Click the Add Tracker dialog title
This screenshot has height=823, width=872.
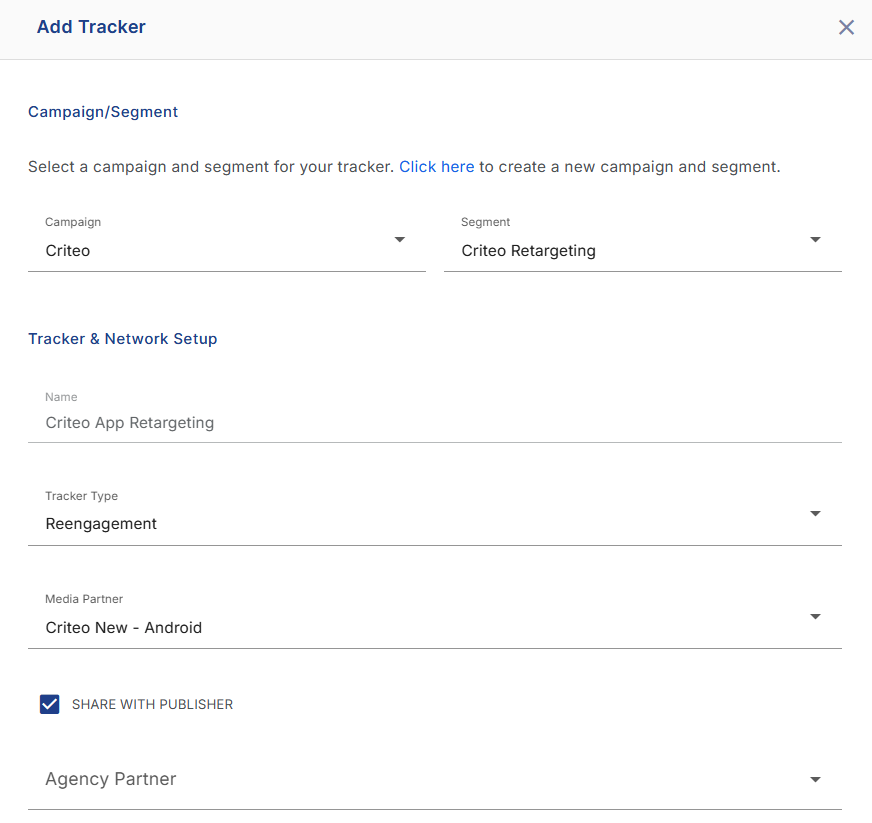pos(91,27)
